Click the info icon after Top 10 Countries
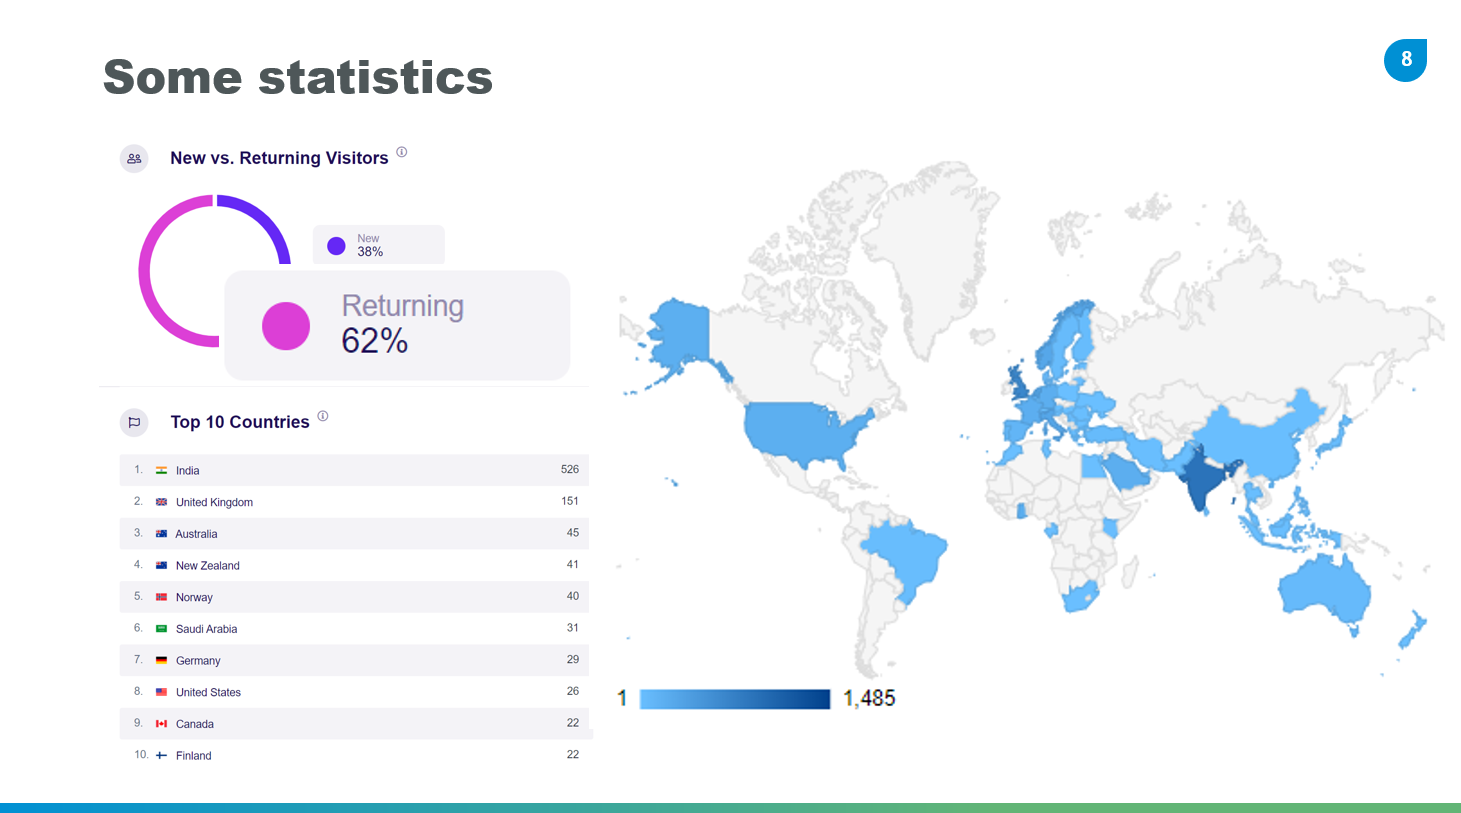1461x813 pixels. [323, 416]
